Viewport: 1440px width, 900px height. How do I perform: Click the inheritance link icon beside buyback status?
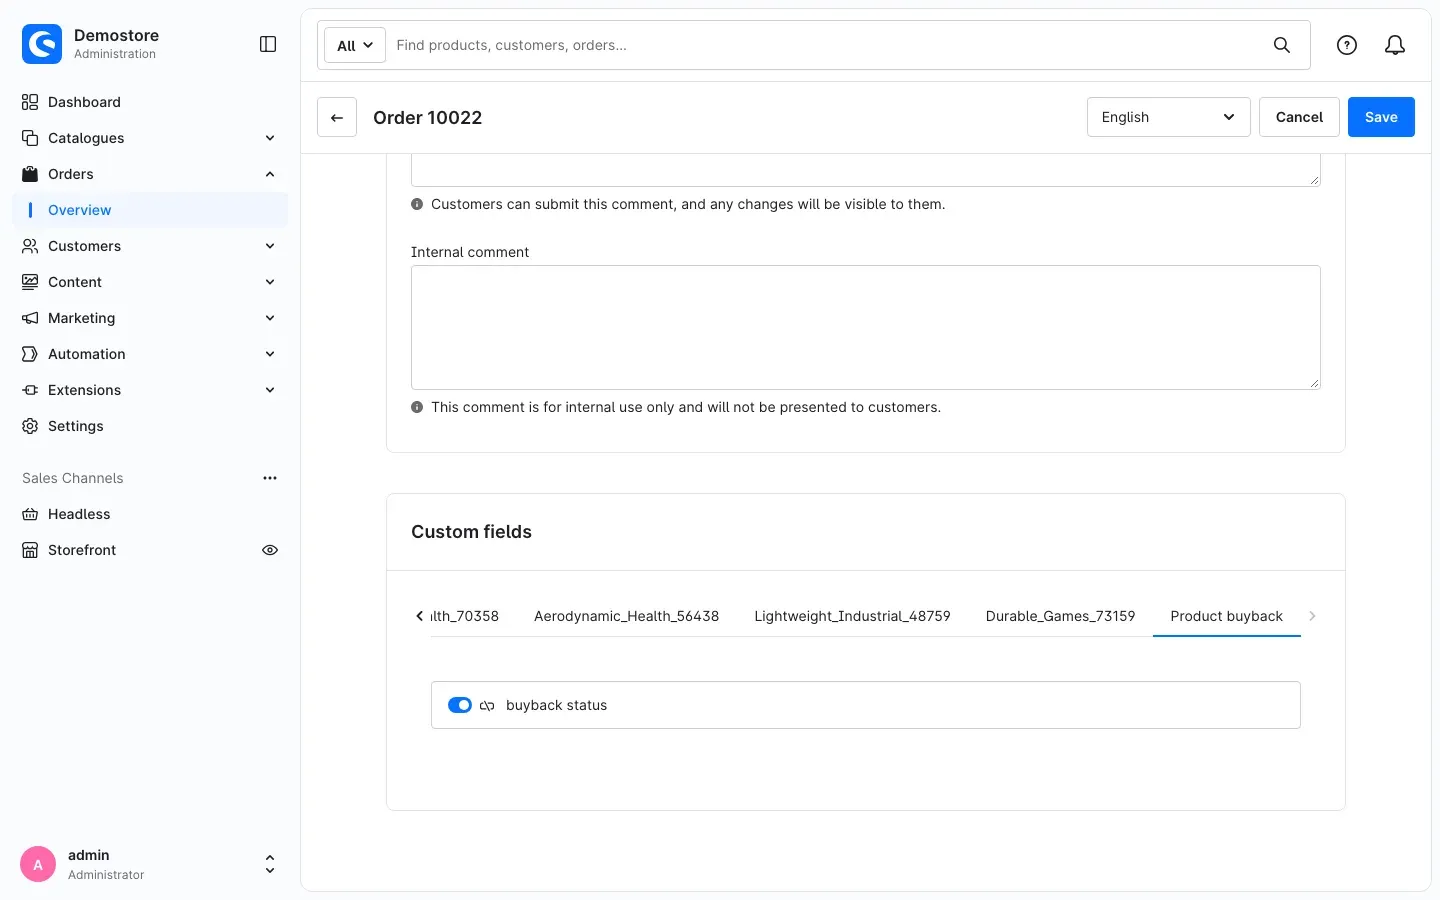click(487, 705)
